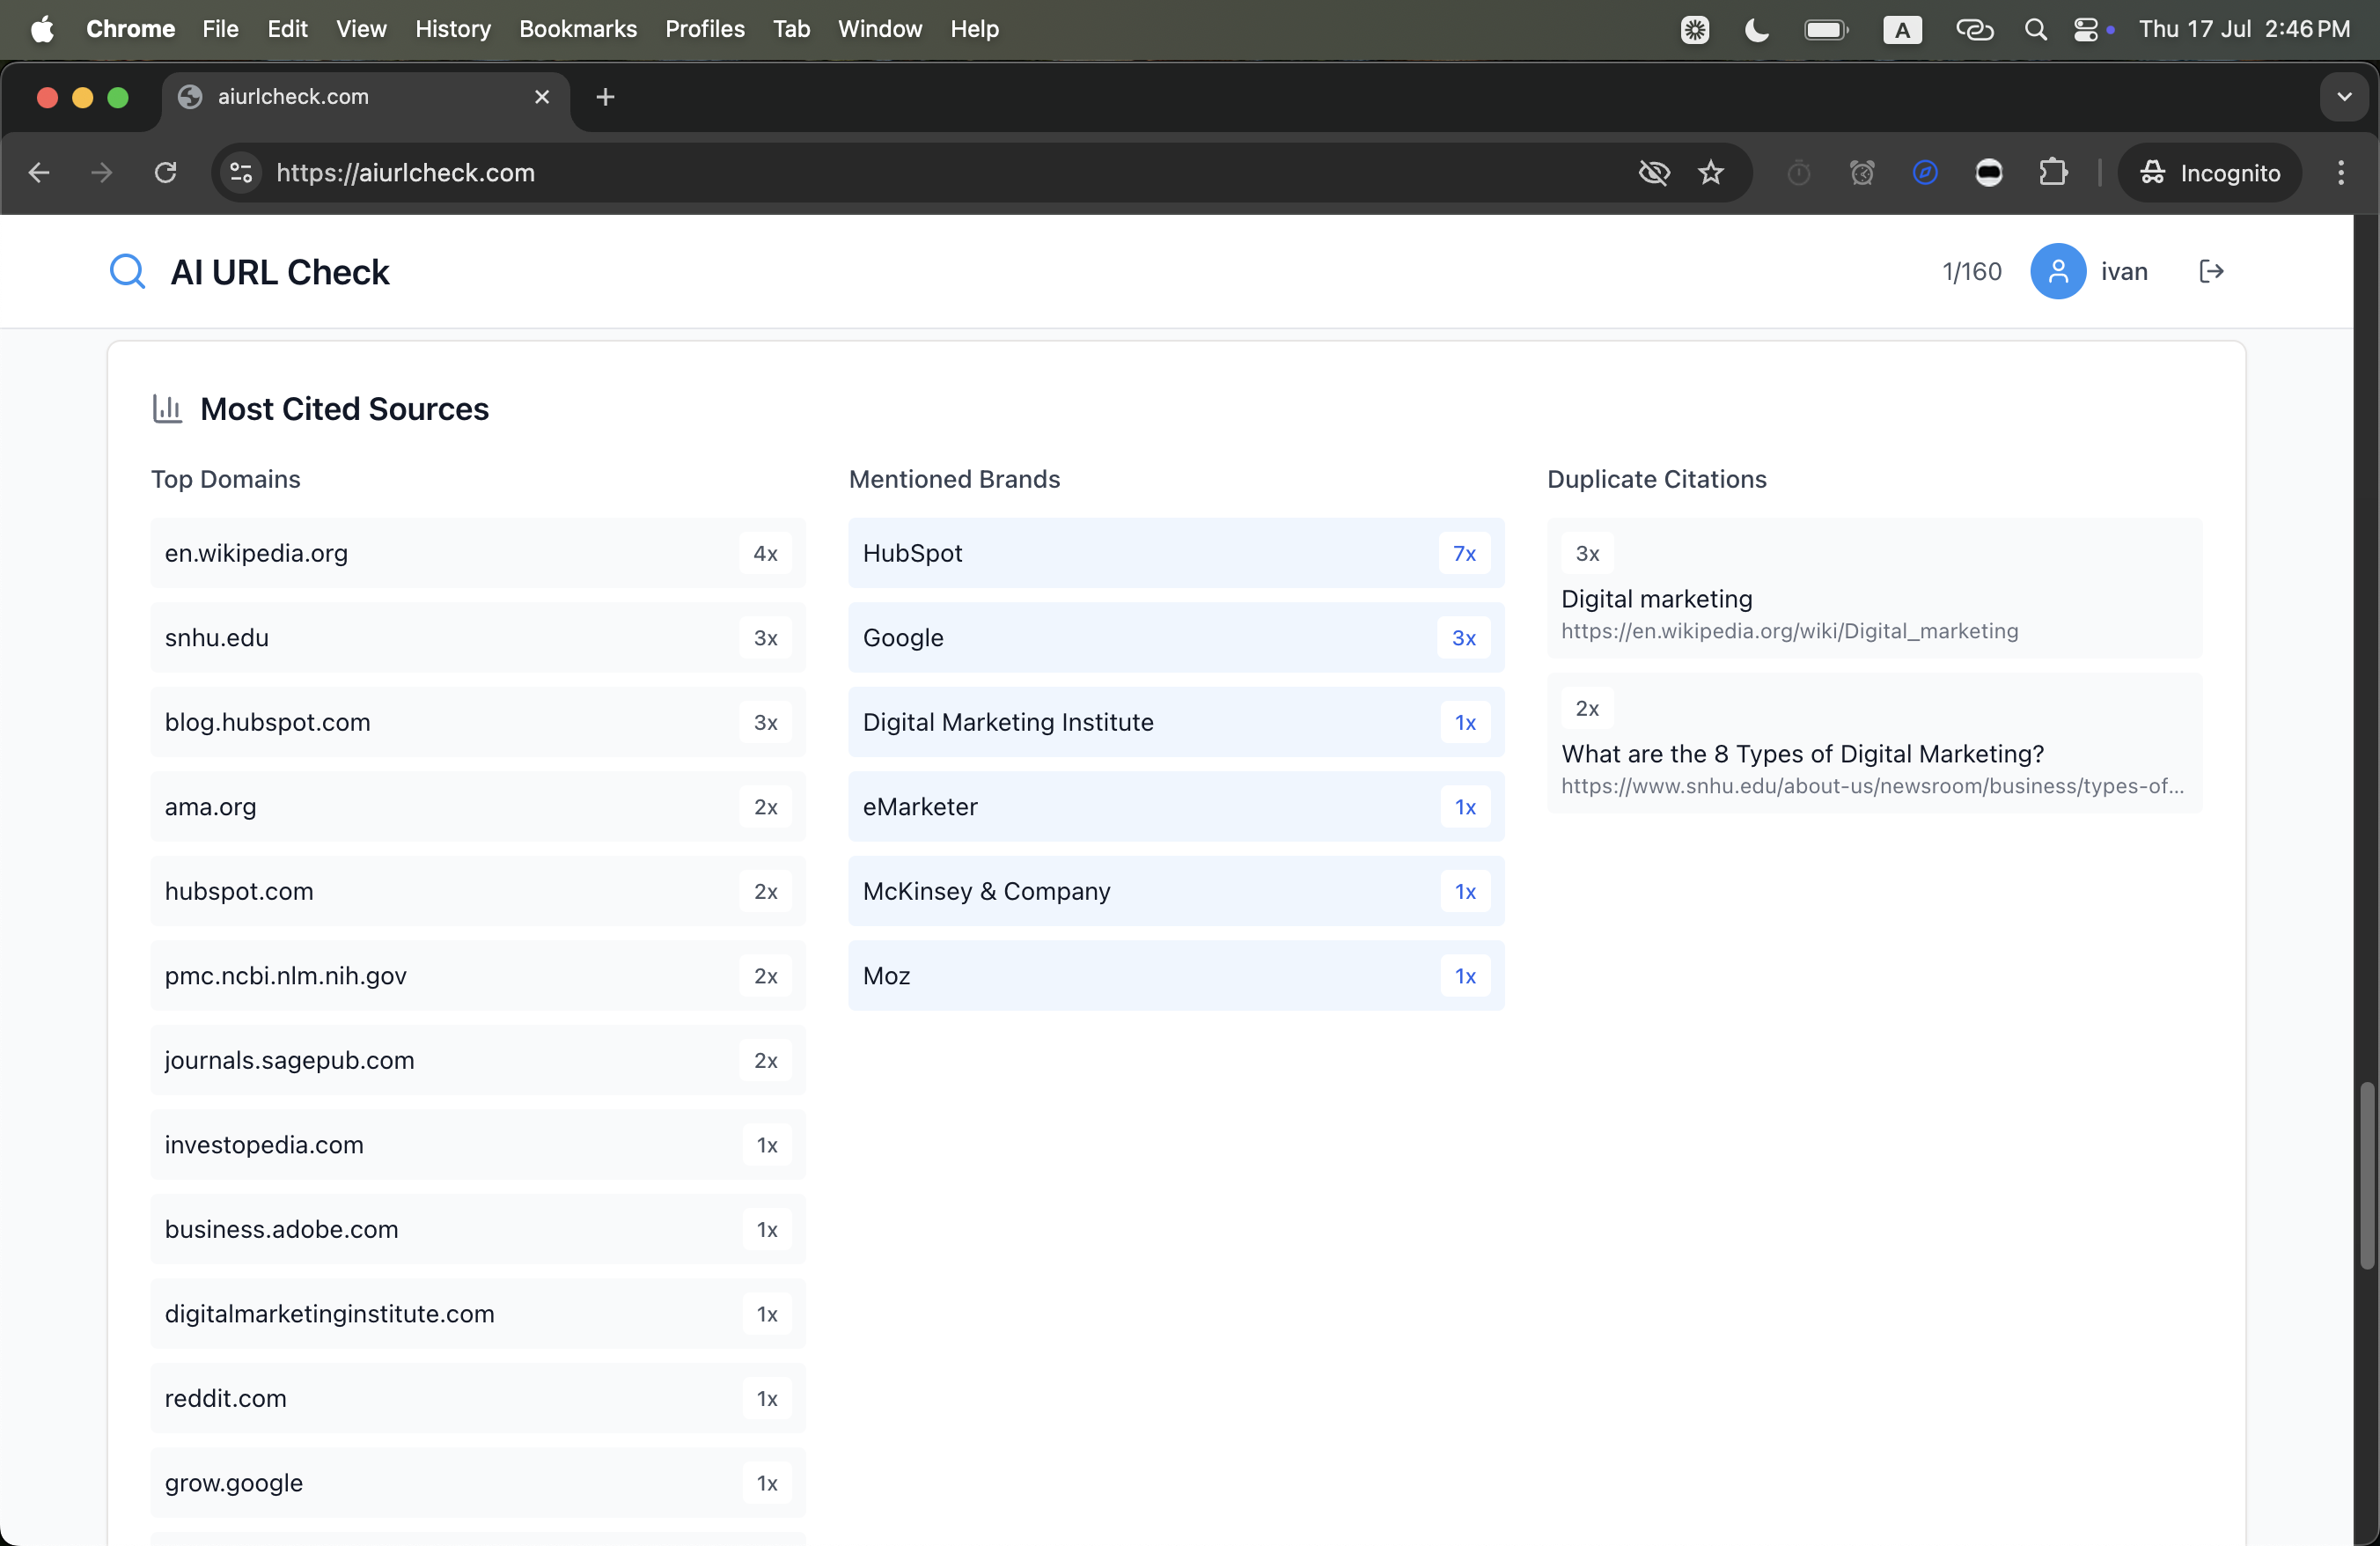The width and height of the screenshot is (2380, 1546).
Task: Click the McKinsey & Company brand row
Action: [x=1176, y=890]
